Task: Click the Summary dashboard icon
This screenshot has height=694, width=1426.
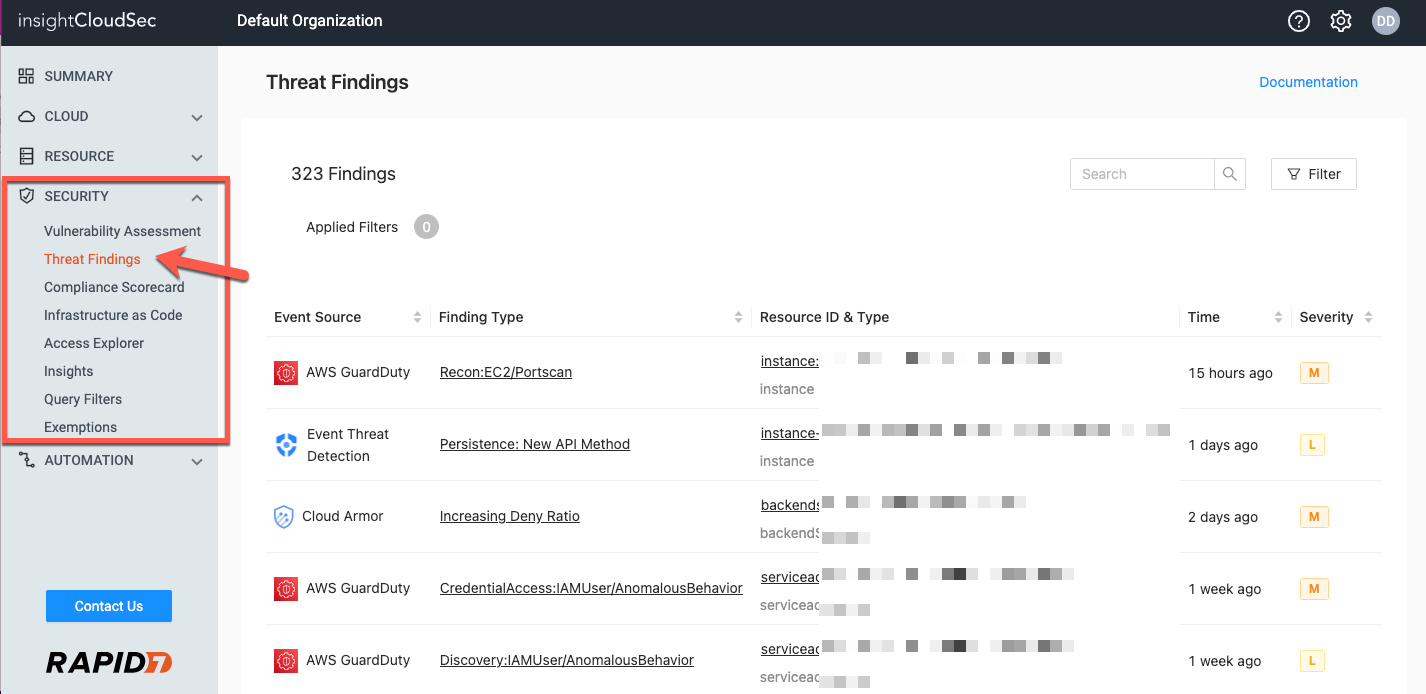Action: pos(27,76)
